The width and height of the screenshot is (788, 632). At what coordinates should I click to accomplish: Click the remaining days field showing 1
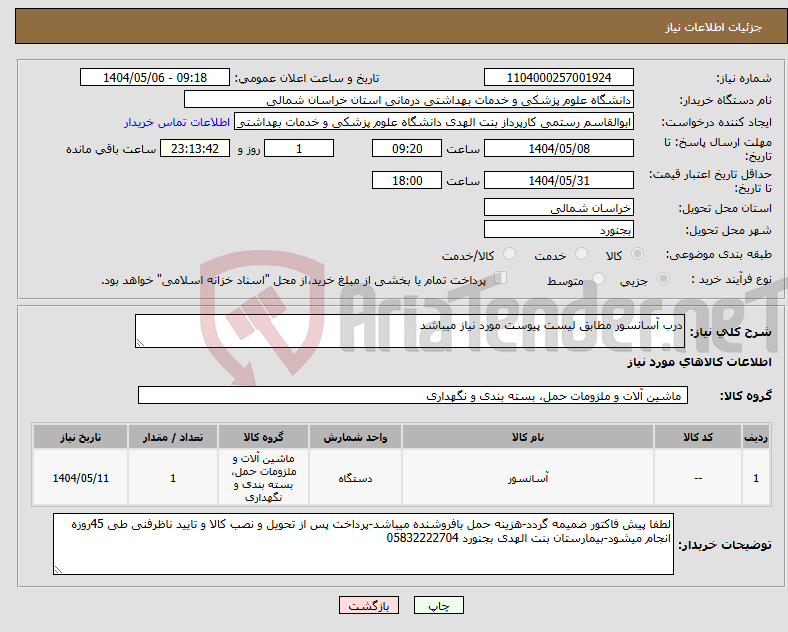[x=299, y=148]
